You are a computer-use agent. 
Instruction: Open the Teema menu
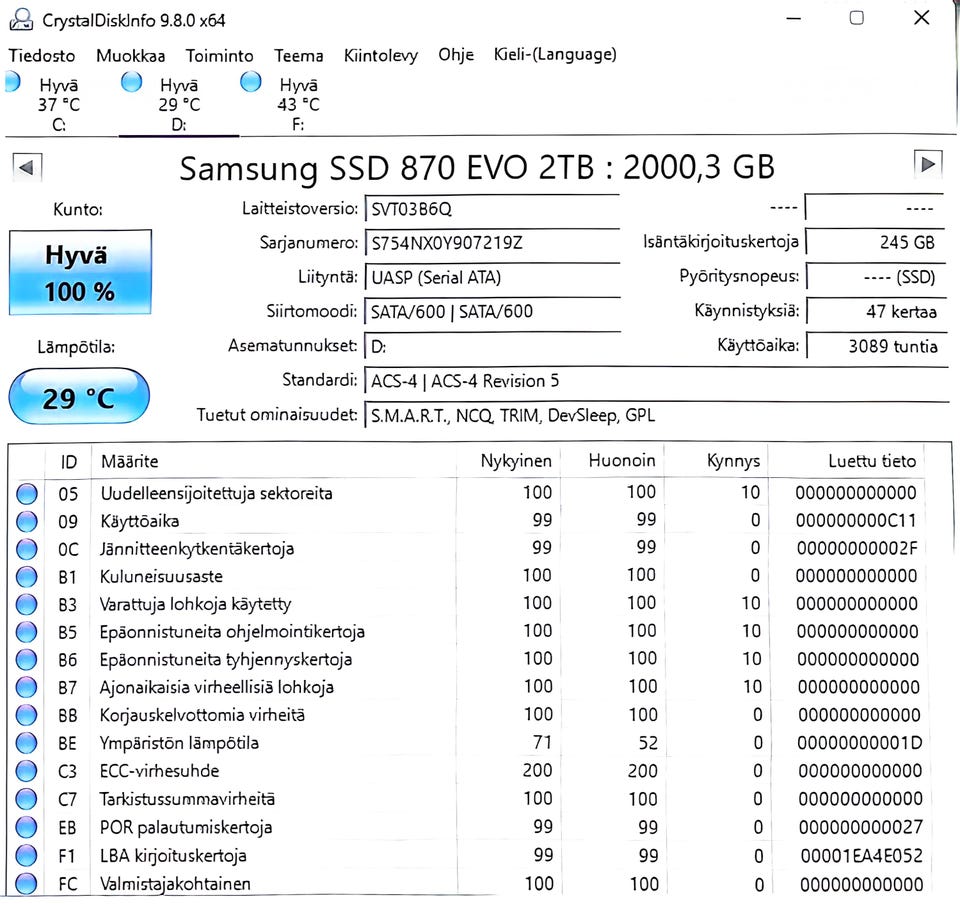[298, 56]
